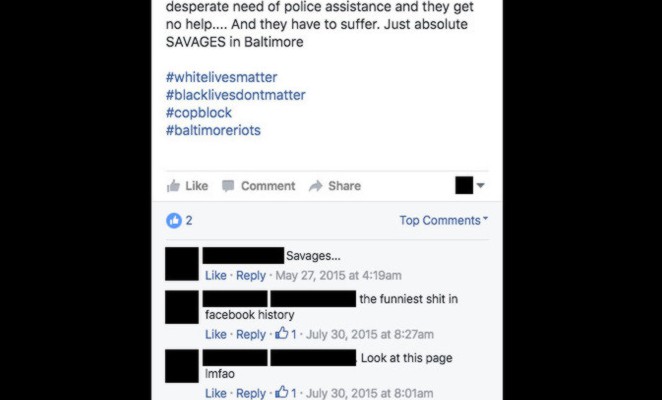Like the 'funniest shit in facebook history' comment

pos(216,334)
